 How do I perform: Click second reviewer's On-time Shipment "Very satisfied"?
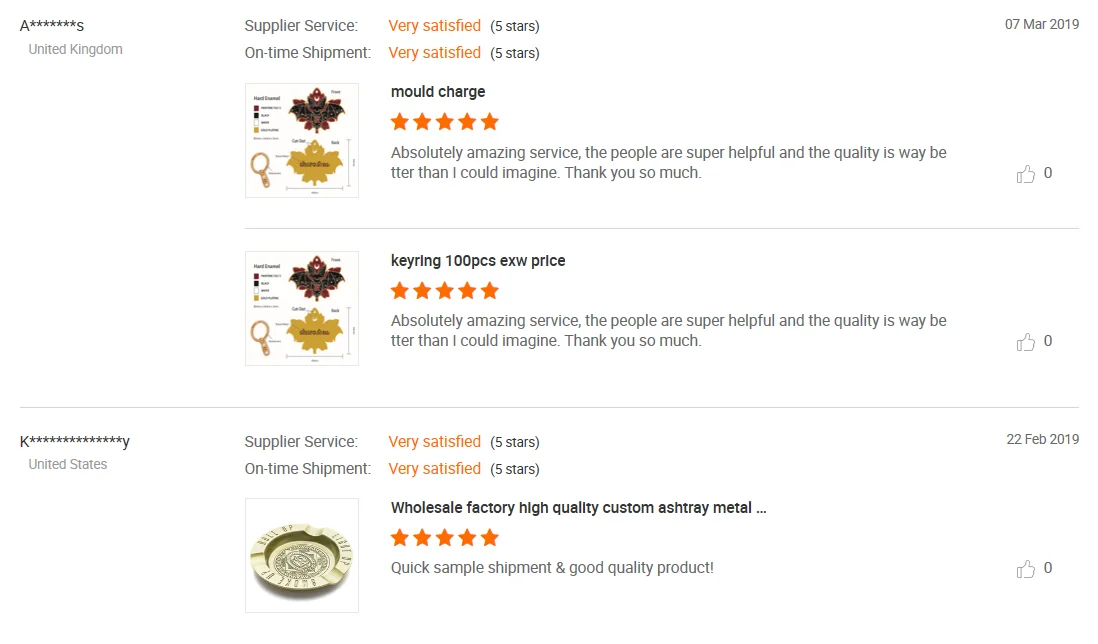434,469
